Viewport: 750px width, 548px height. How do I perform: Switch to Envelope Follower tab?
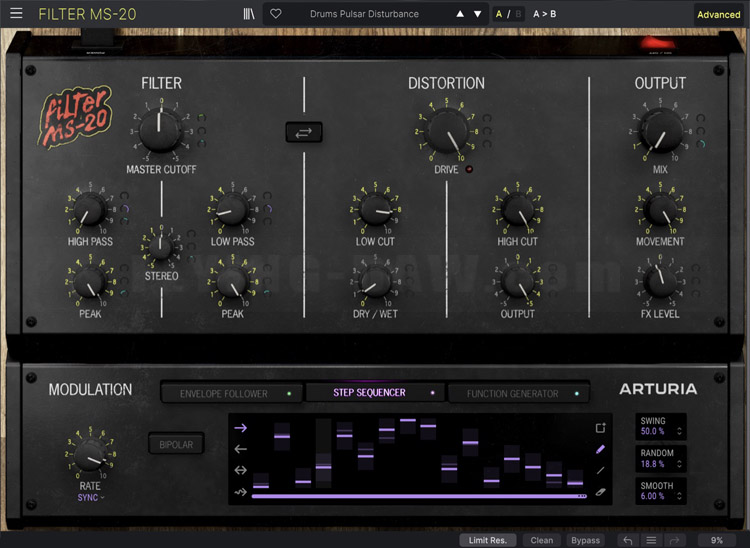click(x=232, y=394)
